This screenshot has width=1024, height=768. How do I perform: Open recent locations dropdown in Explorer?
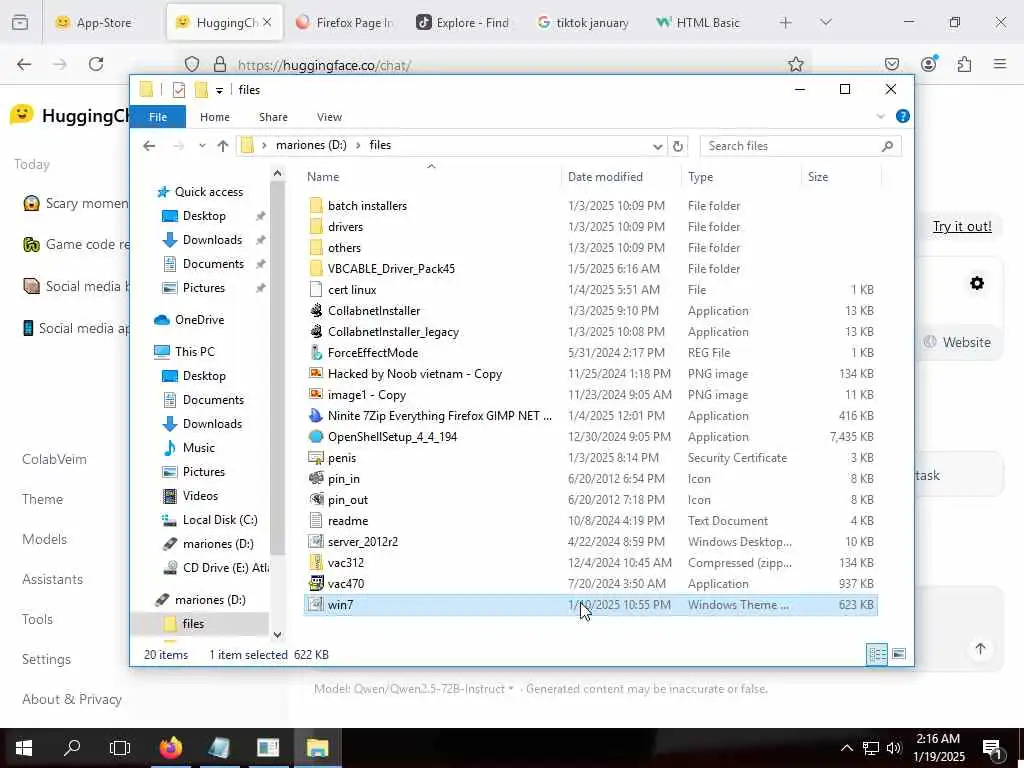(x=202, y=146)
